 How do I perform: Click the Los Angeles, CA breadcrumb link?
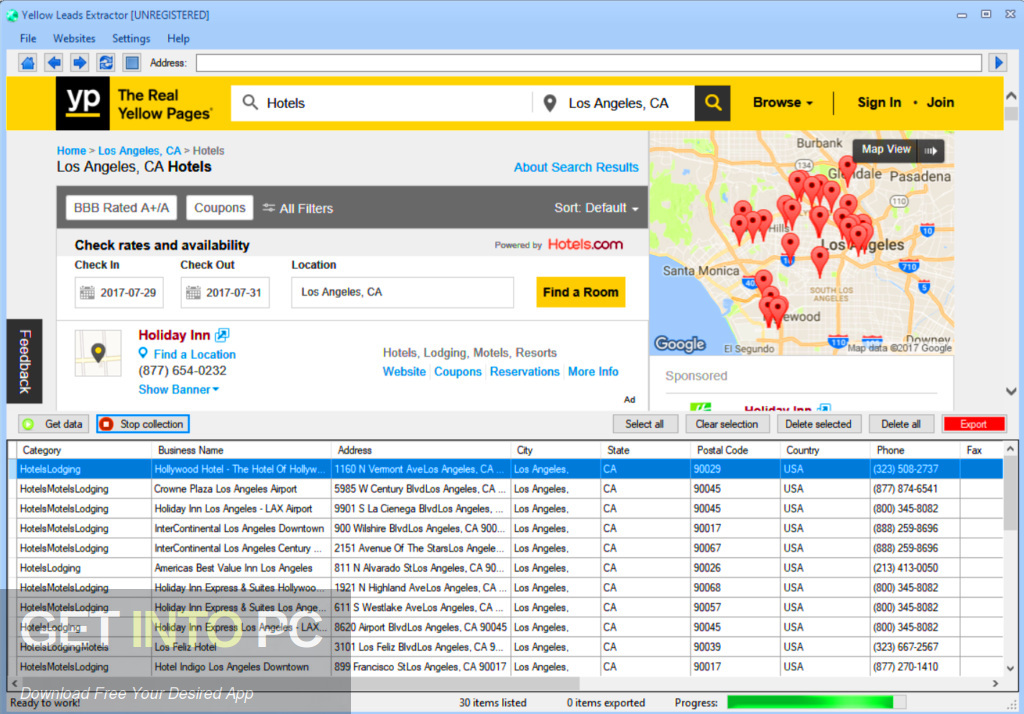(139, 151)
